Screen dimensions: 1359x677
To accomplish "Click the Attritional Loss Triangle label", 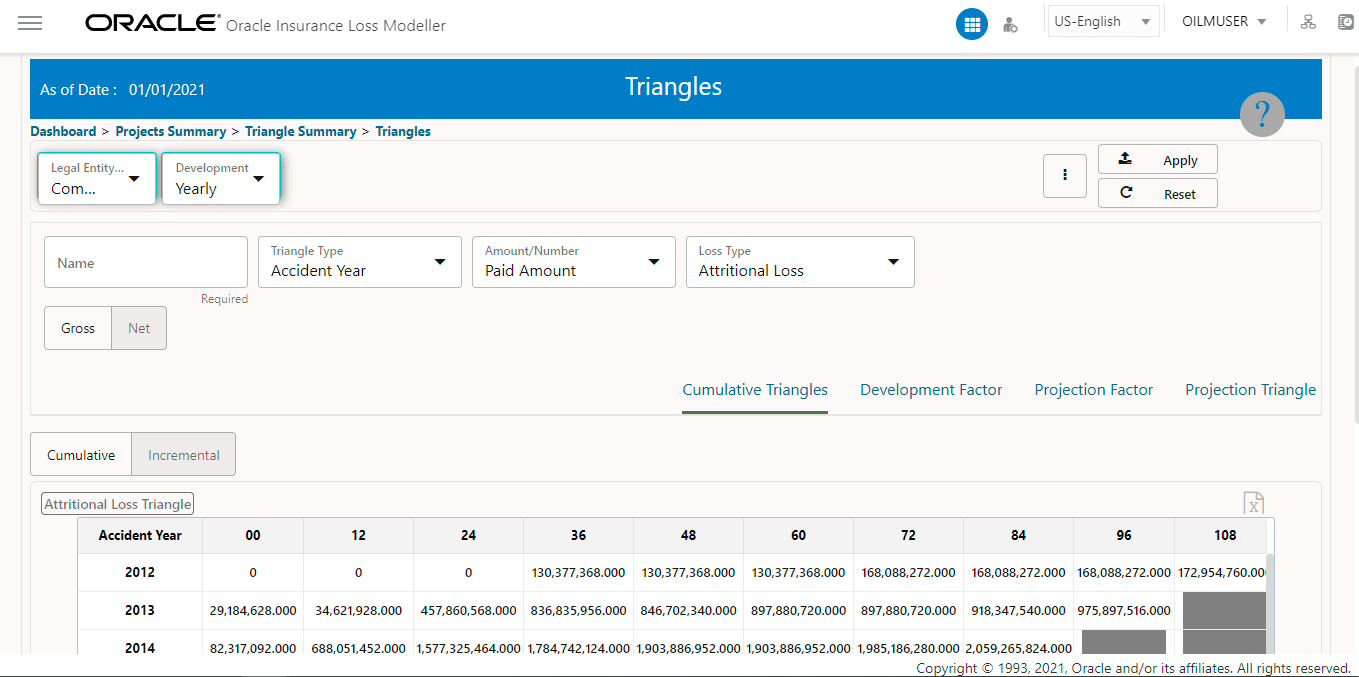I will (117, 504).
